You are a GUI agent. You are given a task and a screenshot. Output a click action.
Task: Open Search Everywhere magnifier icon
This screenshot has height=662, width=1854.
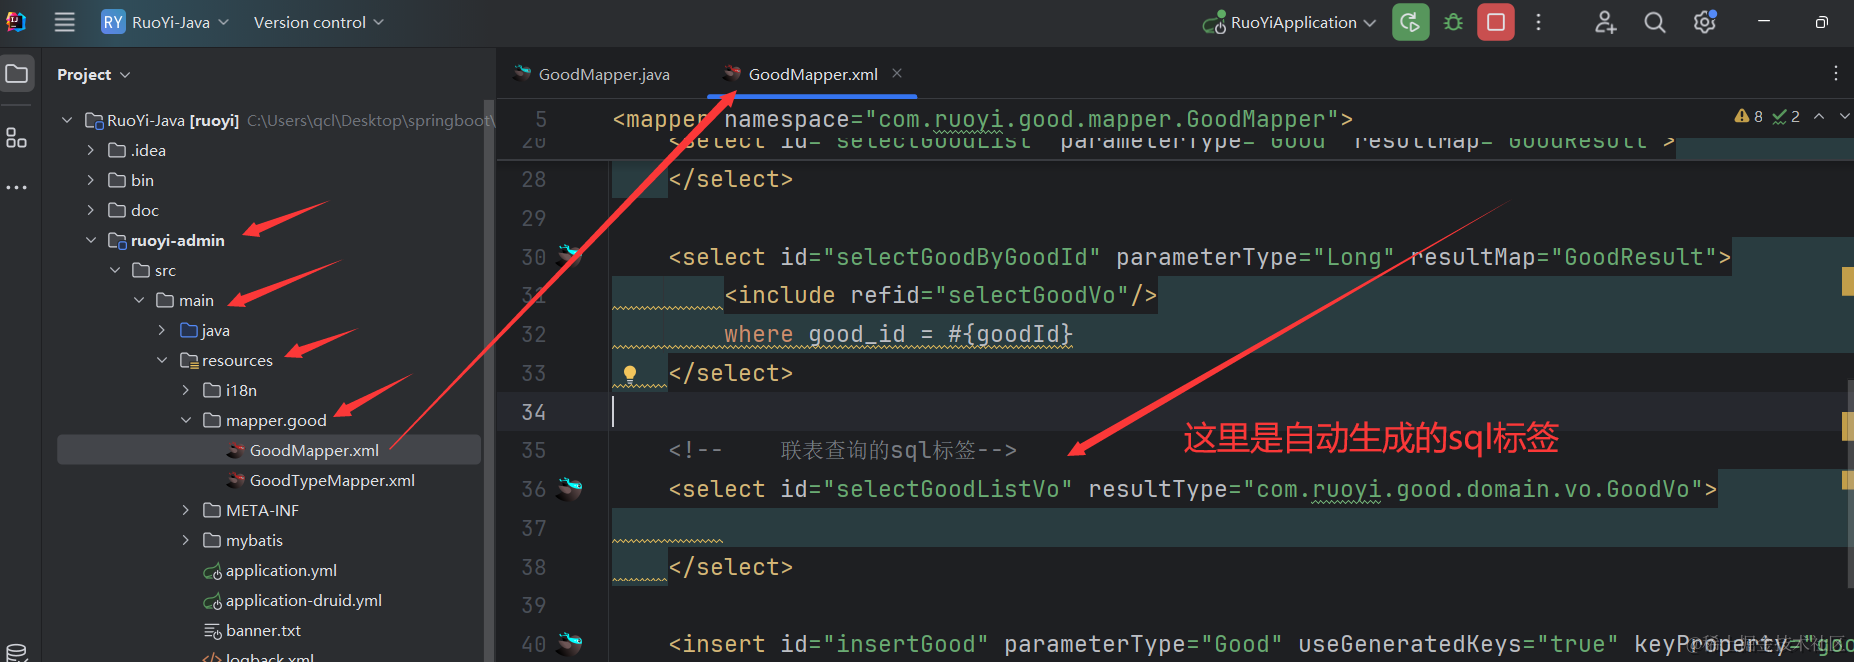1655,22
